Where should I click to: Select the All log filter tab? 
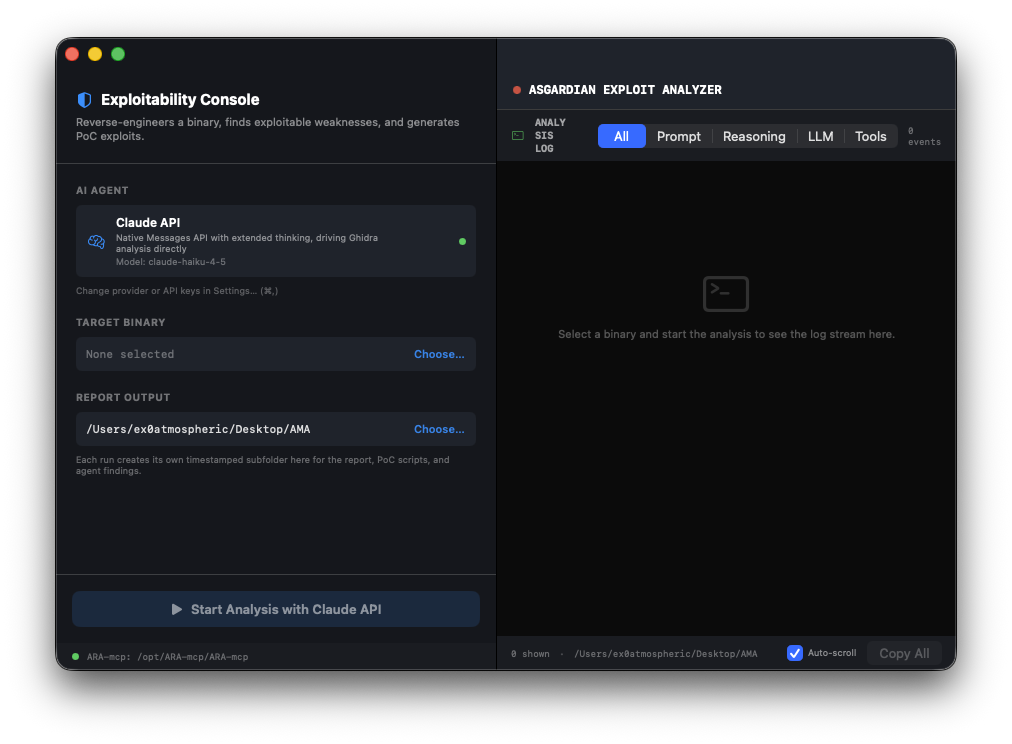[x=622, y=136]
